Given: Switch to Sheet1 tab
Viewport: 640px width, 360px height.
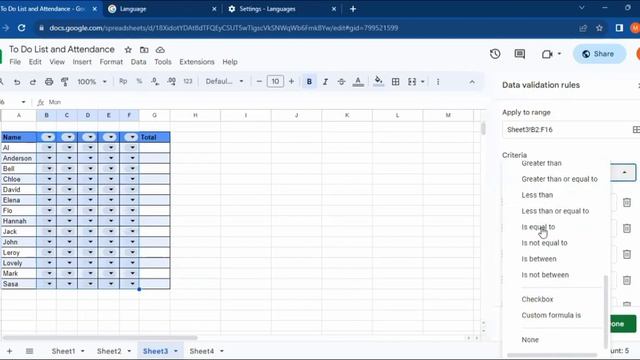Looking at the screenshot, I should (63, 351).
